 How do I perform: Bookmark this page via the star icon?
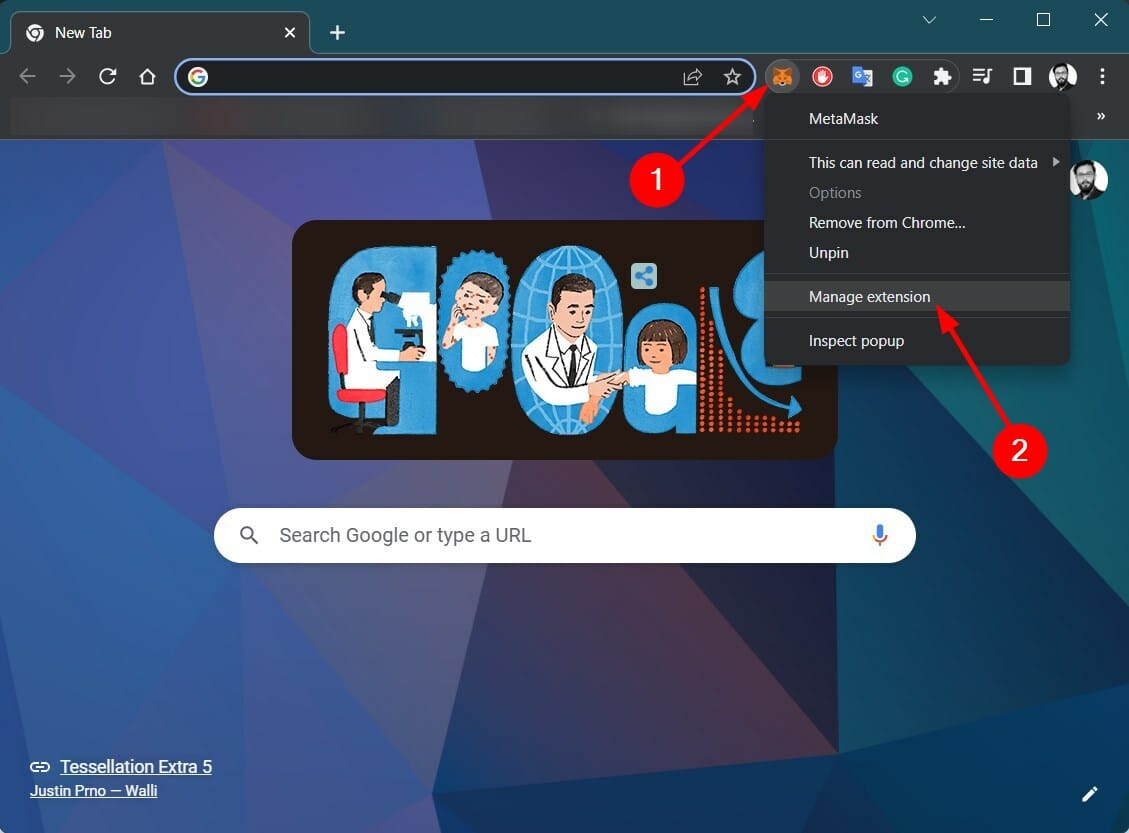[x=731, y=76]
